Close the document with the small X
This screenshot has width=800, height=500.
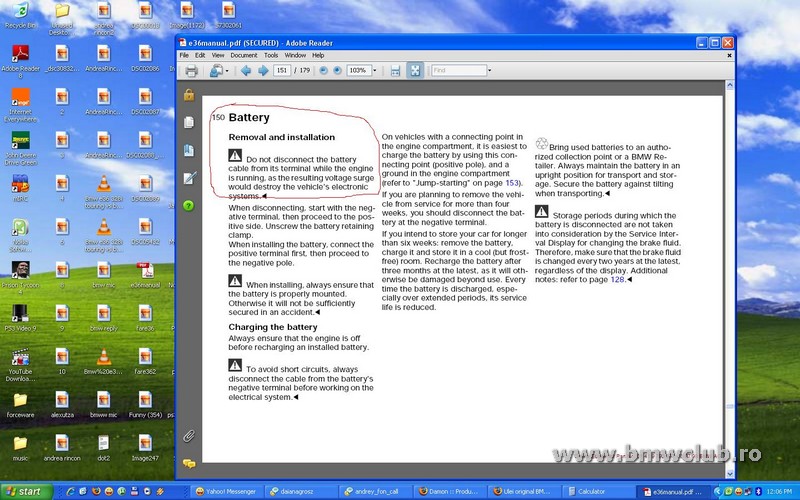point(729,55)
